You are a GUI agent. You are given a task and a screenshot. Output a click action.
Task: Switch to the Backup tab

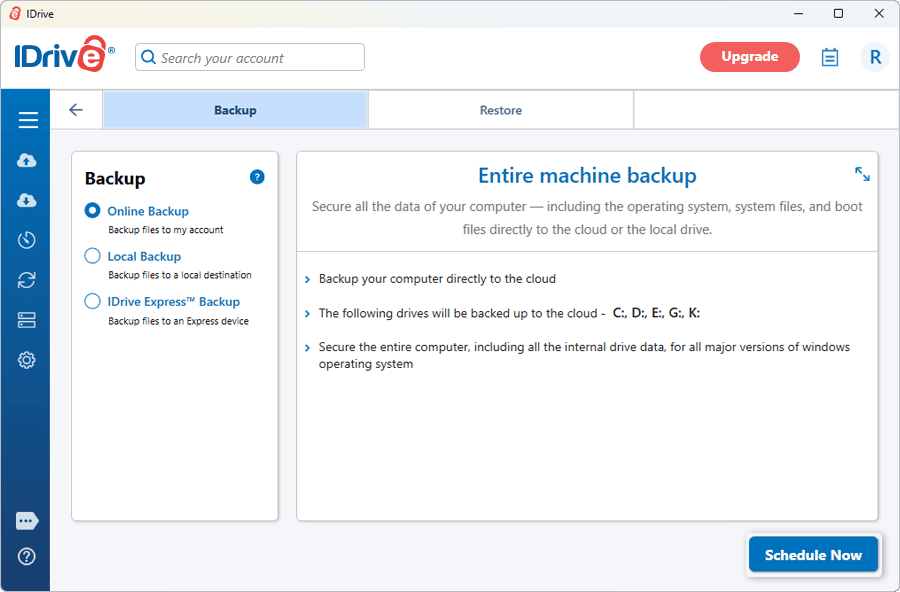pyautogui.click(x=235, y=110)
